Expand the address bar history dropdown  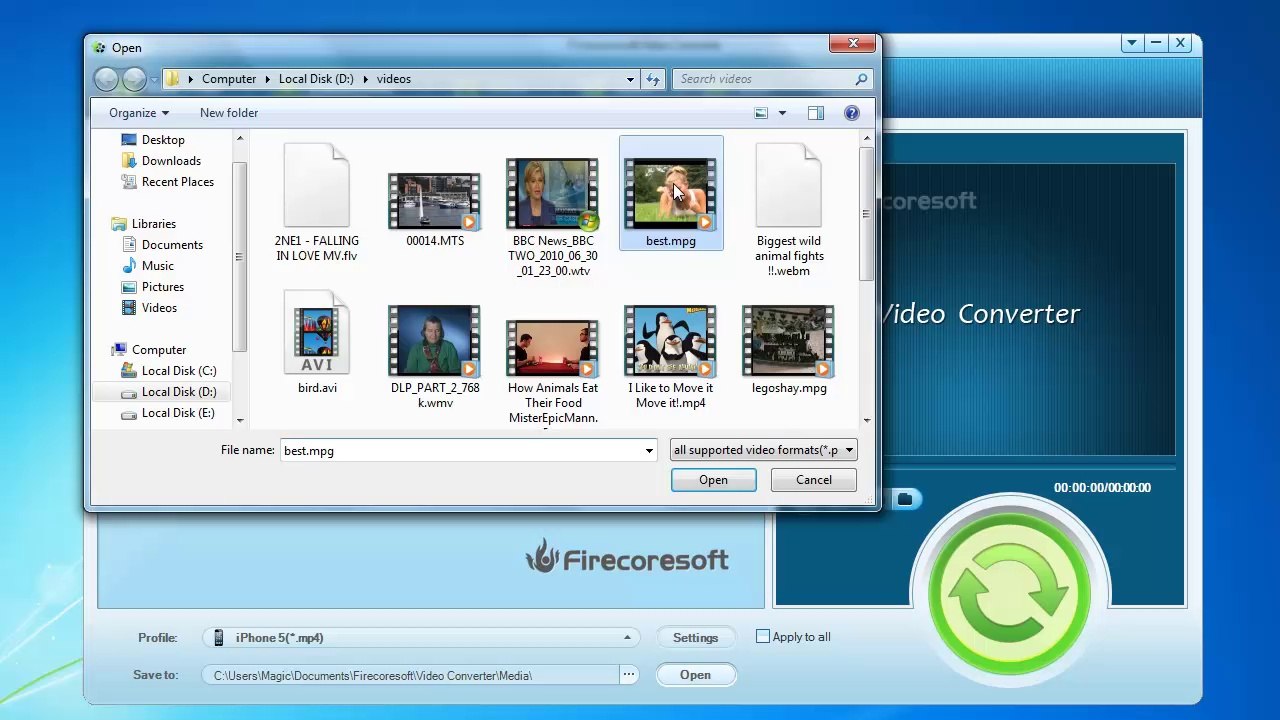630,79
